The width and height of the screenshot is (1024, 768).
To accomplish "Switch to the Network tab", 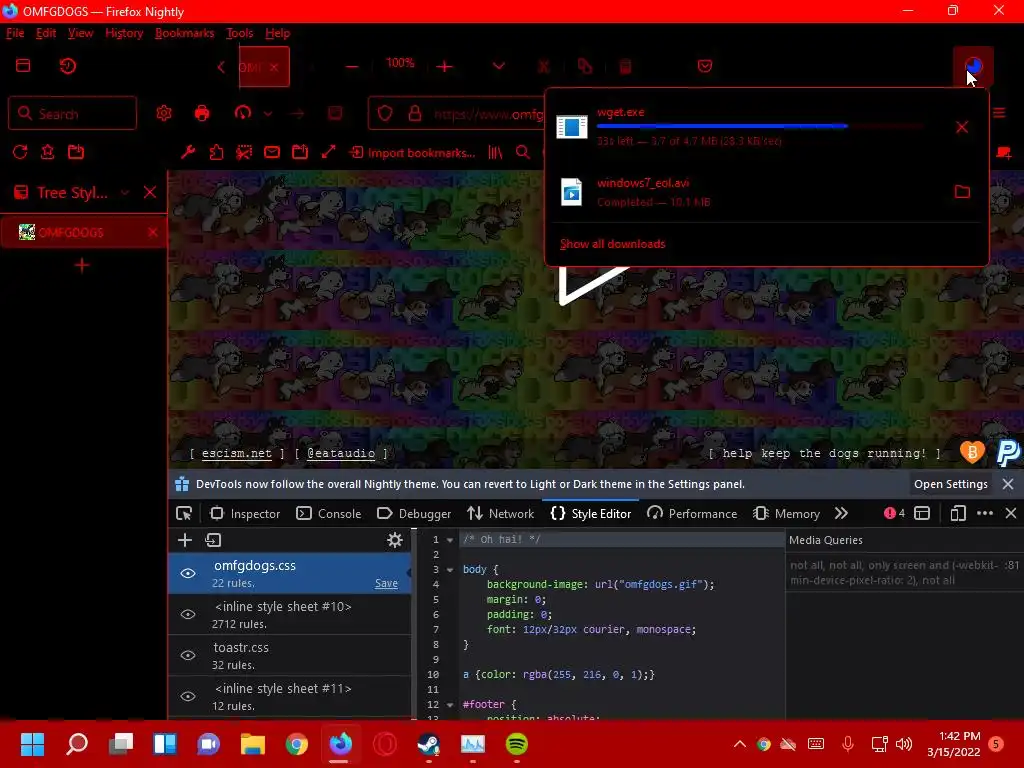I will pos(500,513).
